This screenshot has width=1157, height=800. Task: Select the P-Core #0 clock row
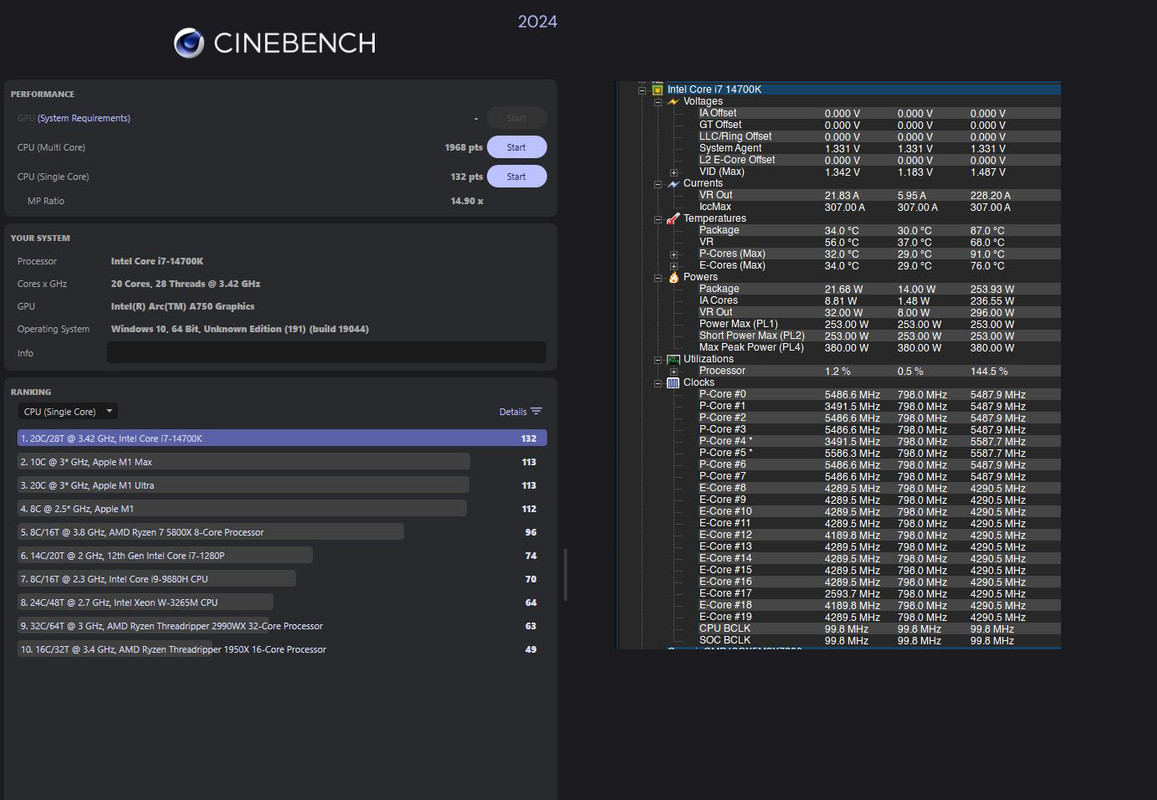pyautogui.click(x=878, y=394)
